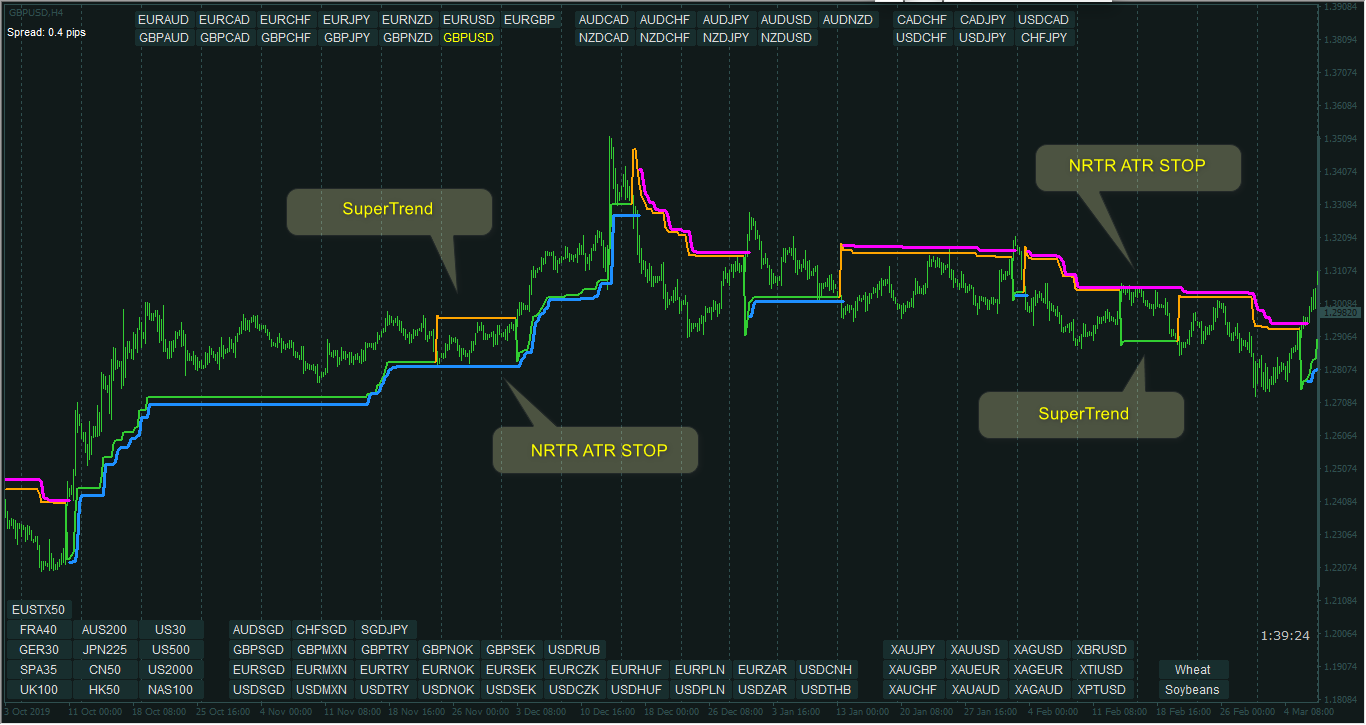Choose the CHFJPY button
Viewport: 1366px width, 725px height.
[x=1044, y=38]
